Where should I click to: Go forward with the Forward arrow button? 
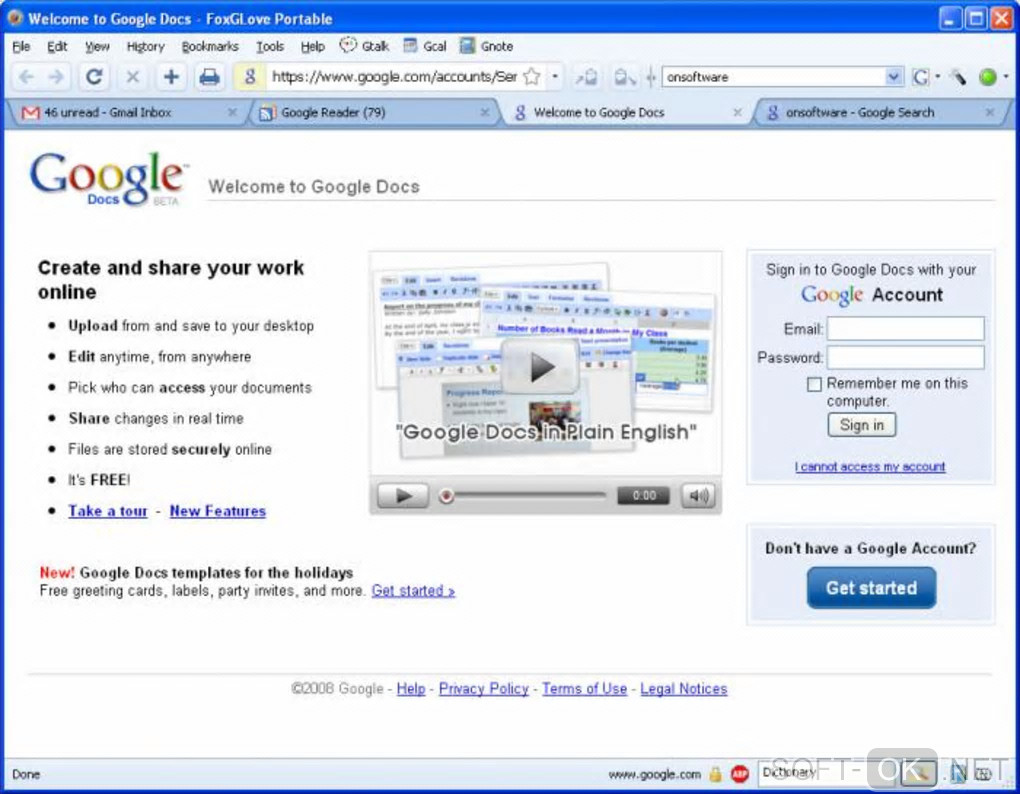[57, 77]
